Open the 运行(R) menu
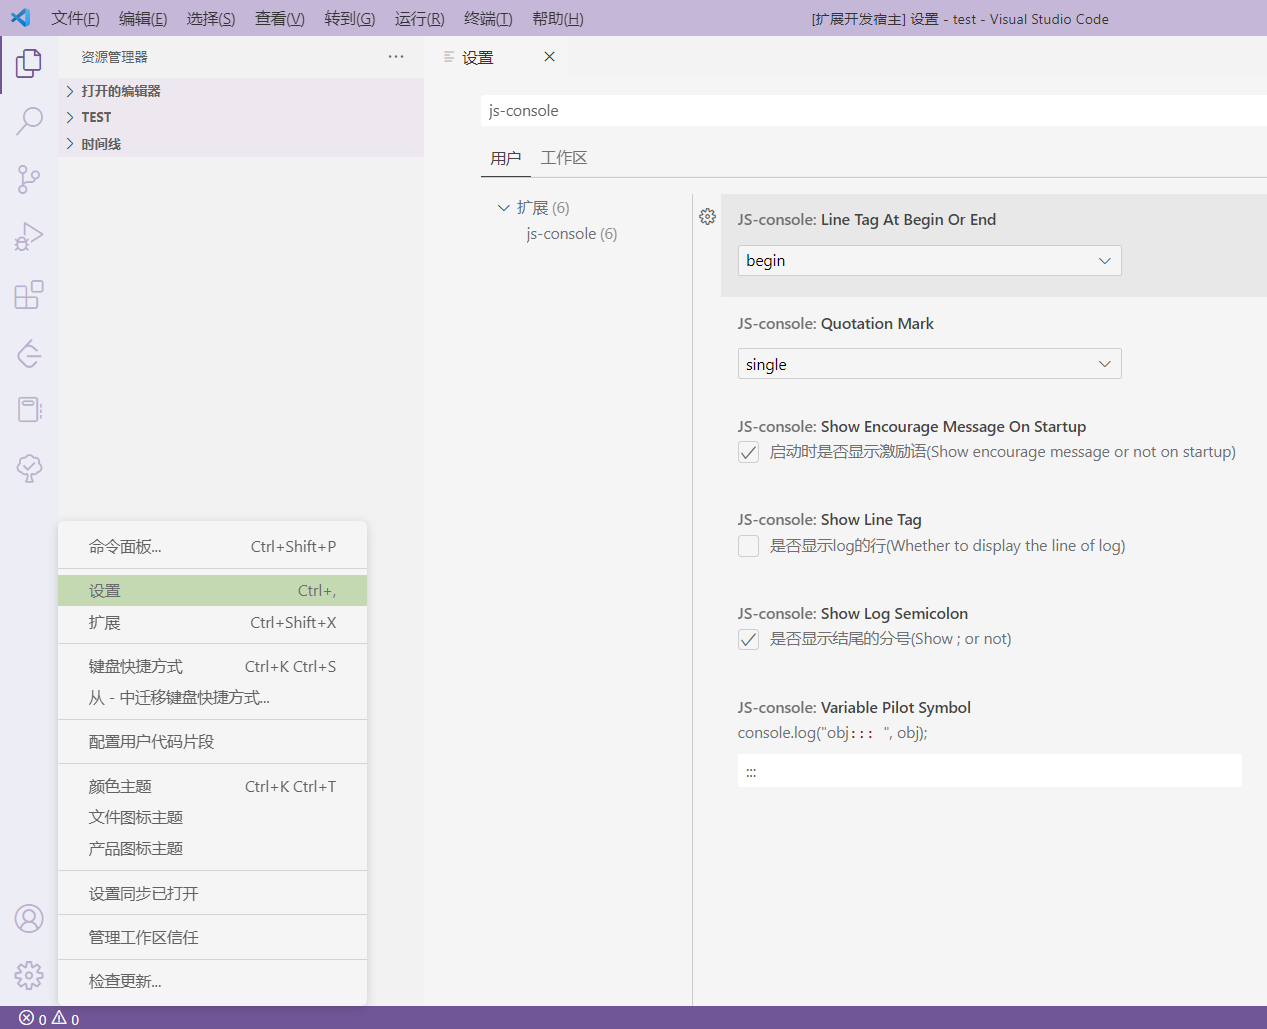 [x=418, y=18]
